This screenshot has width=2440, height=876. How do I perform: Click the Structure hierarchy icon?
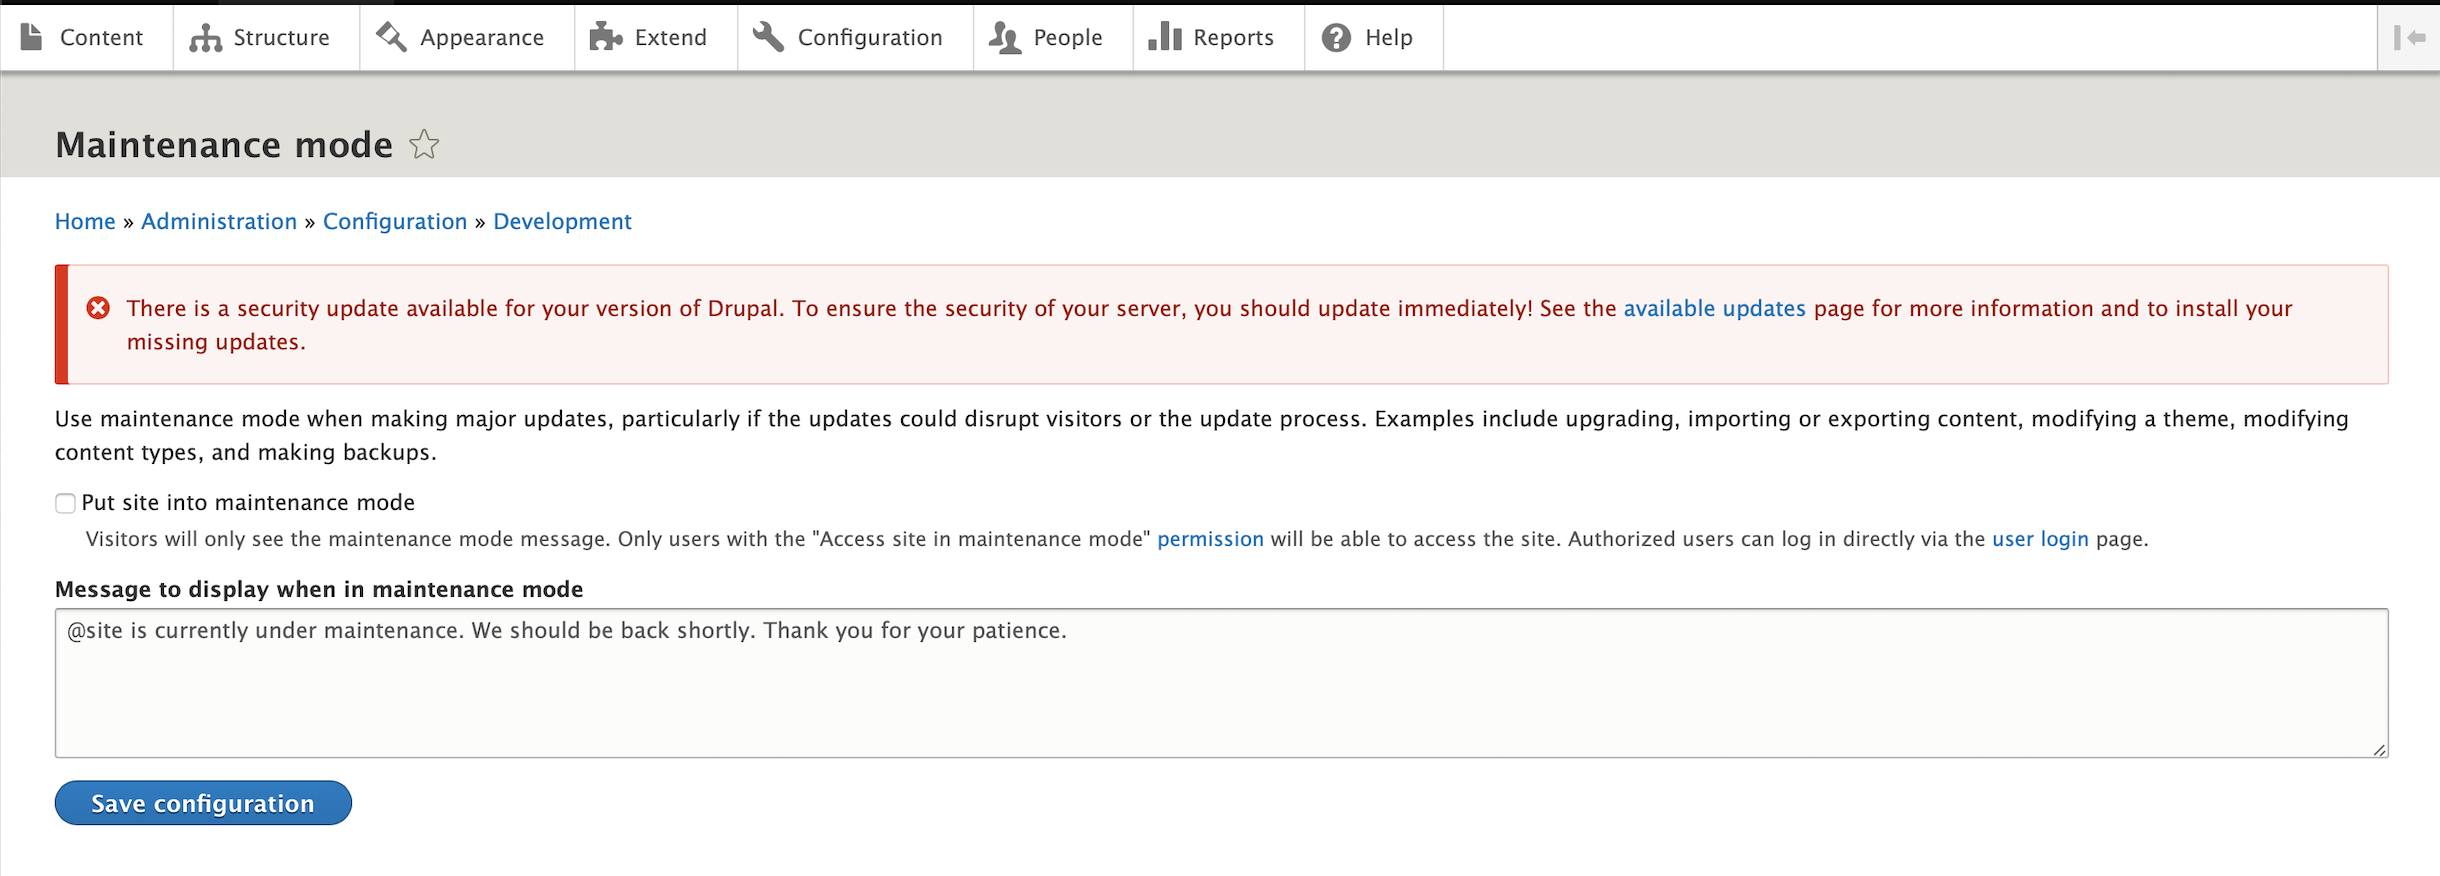pyautogui.click(x=205, y=38)
